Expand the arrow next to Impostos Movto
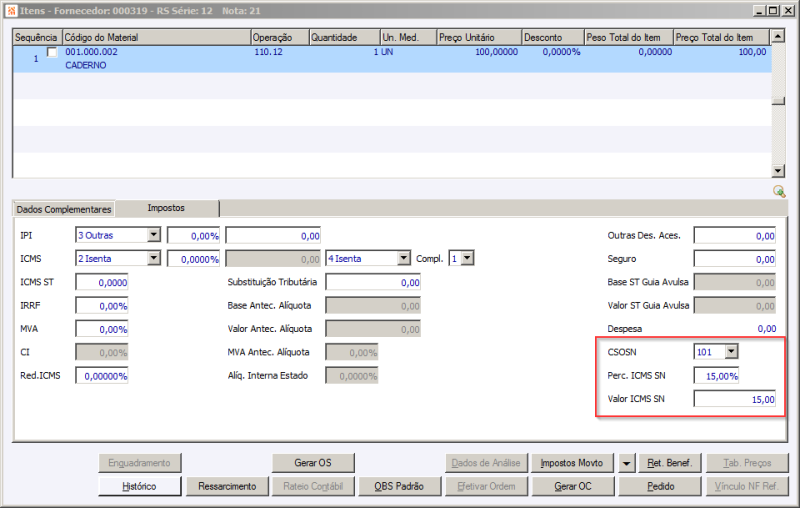This screenshot has width=800, height=508. pyautogui.click(x=626, y=463)
